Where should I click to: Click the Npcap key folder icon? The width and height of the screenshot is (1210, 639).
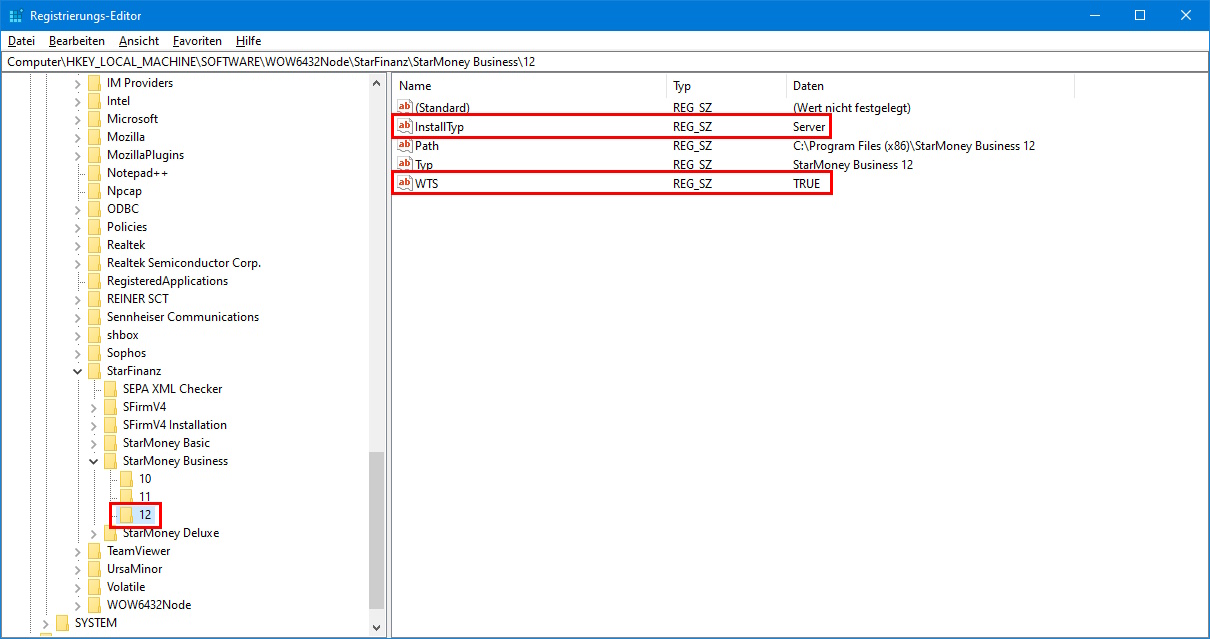(94, 191)
